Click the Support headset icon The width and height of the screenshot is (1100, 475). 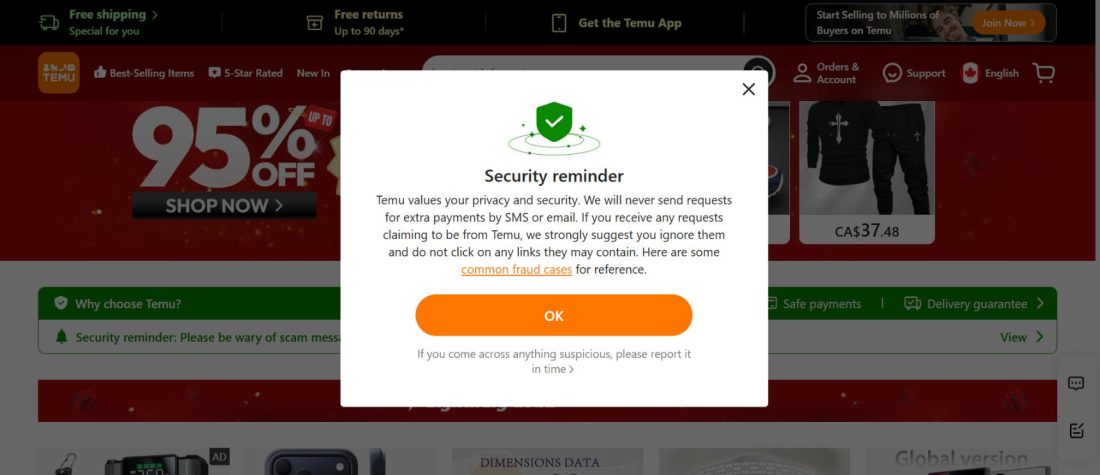click(892, 73)
